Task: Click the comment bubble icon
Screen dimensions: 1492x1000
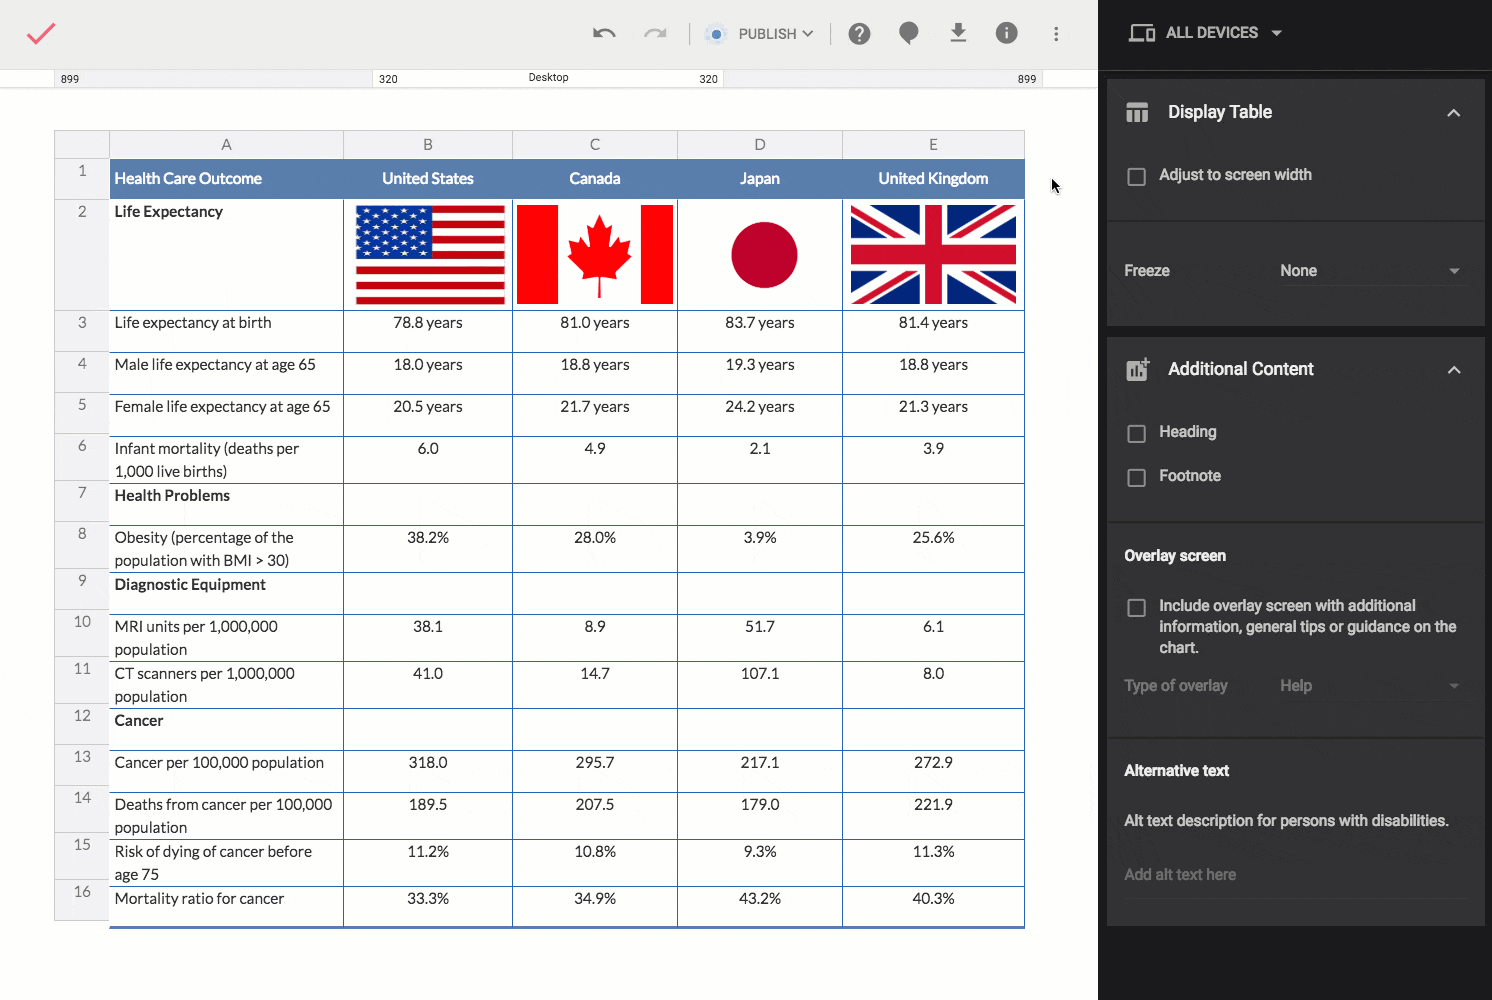Action: click(908, 34)
